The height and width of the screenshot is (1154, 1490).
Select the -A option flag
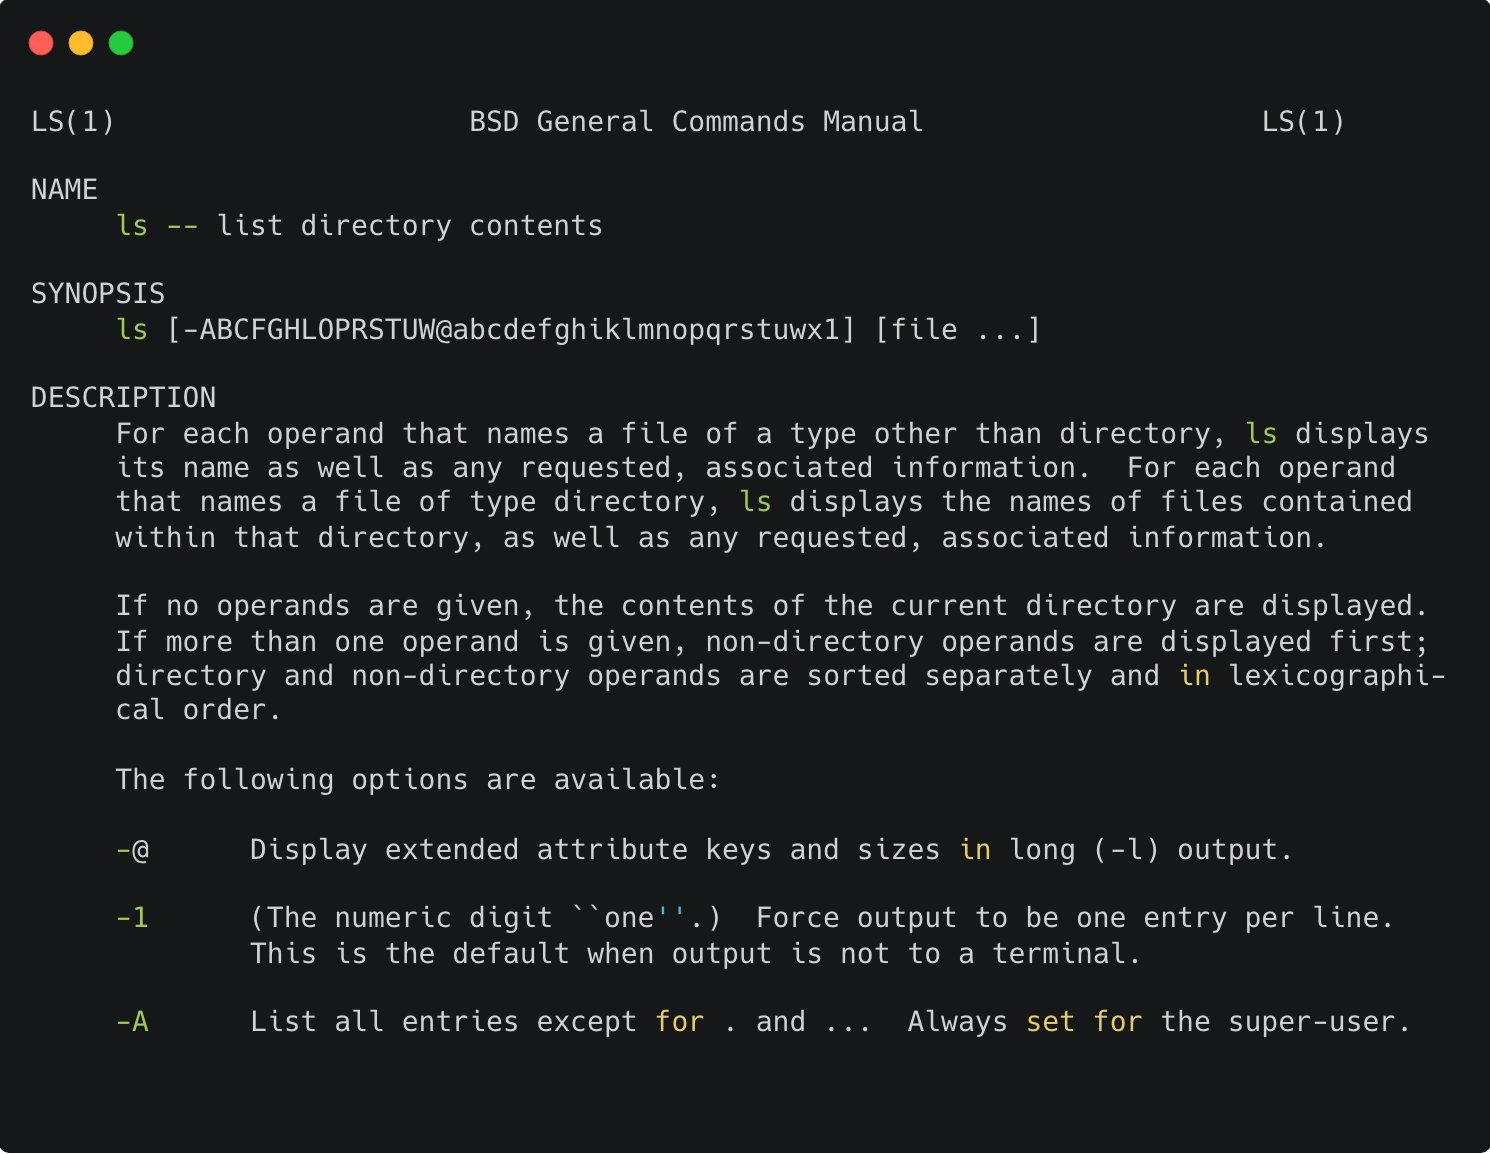point(133,1021)
